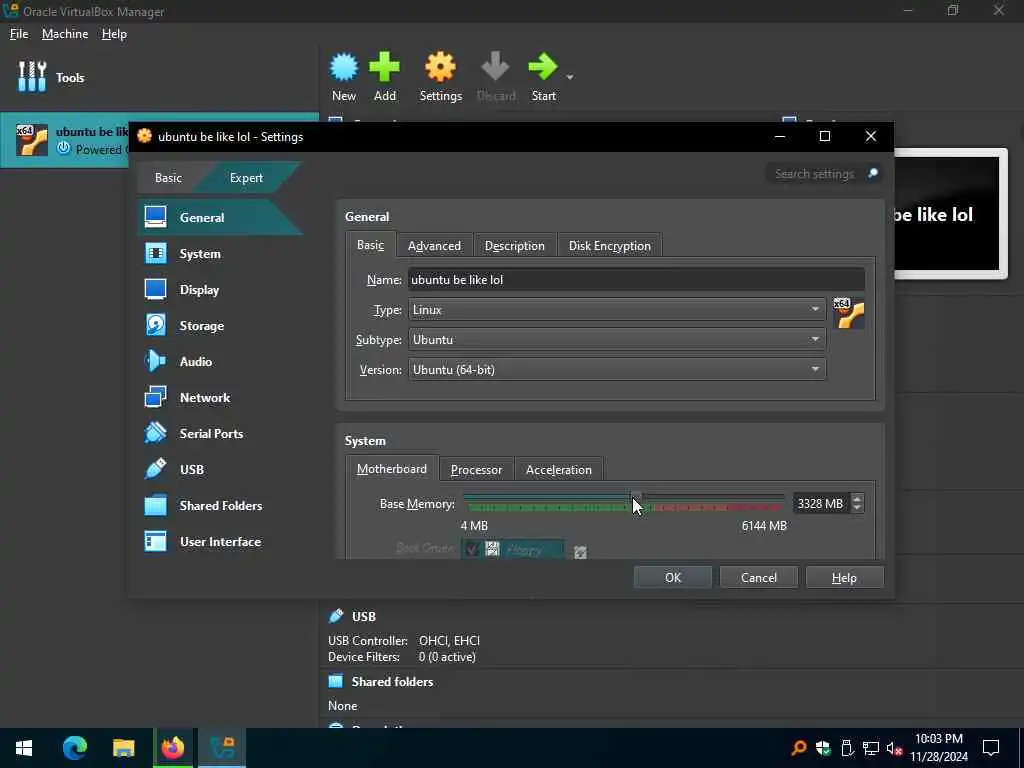Open Firefox from the taskbar
1024x768 pixels.
click(x=173, y=748)
